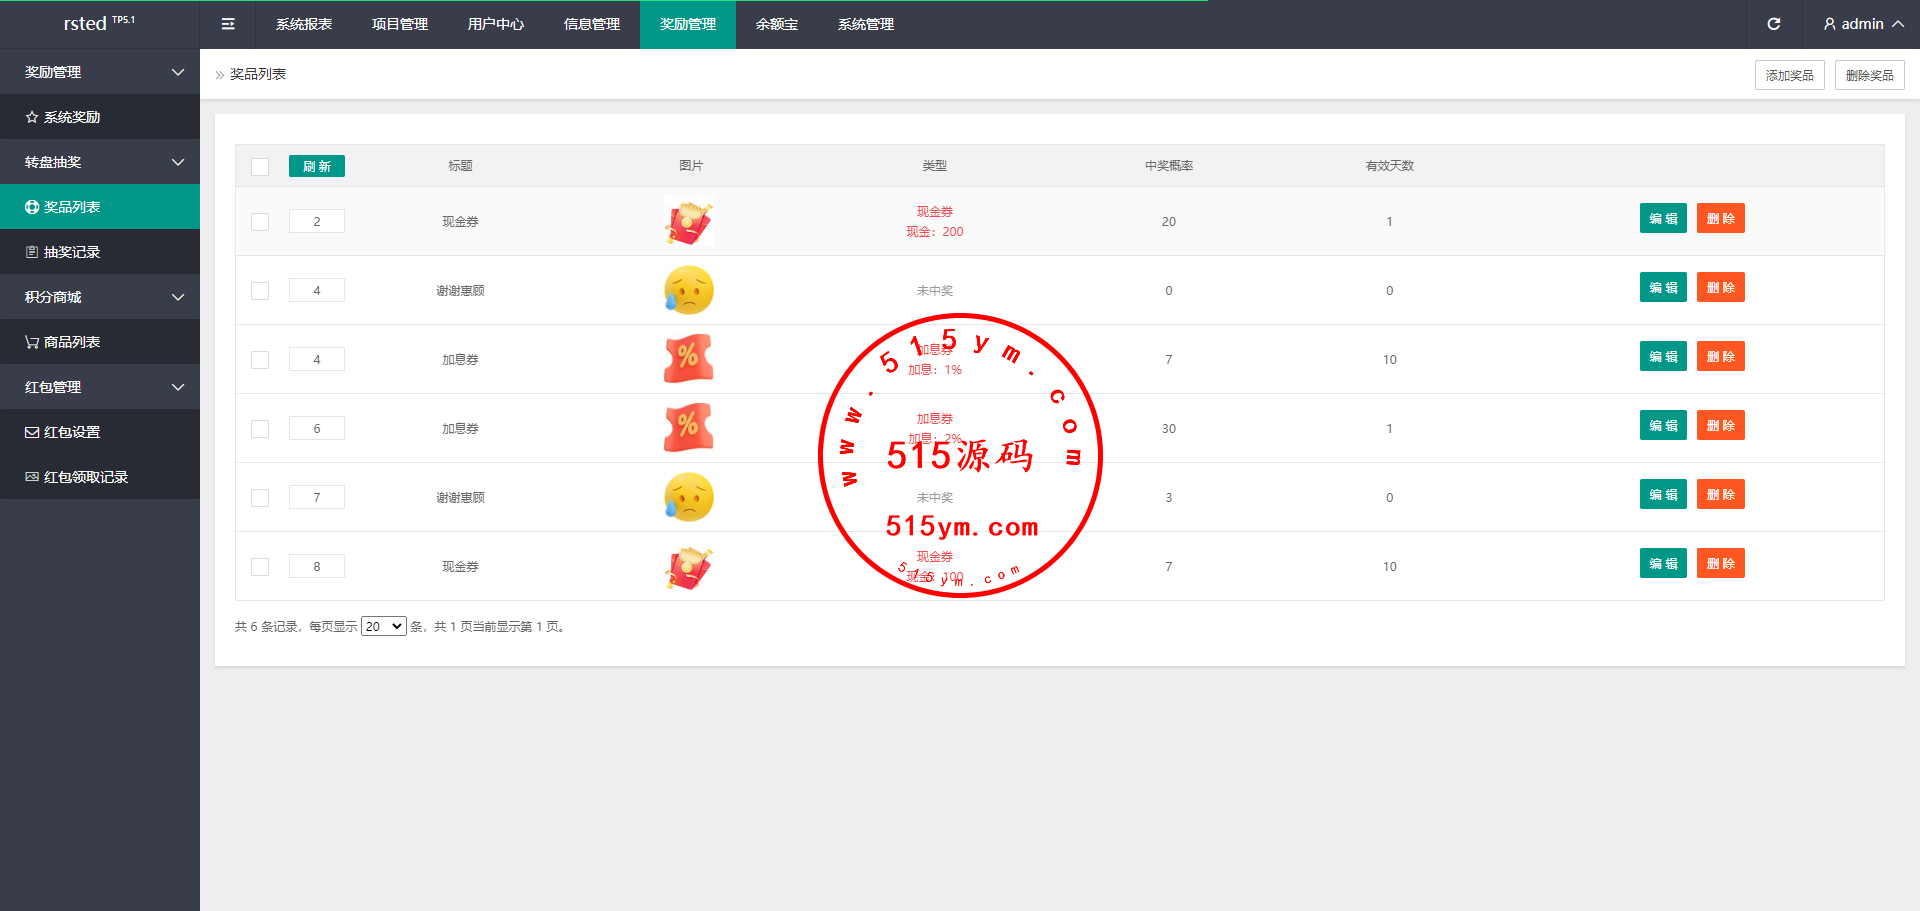The image size is (1920, 911).
Task: Edit the sort number field showing 6
Action: [x=317, y=429]
